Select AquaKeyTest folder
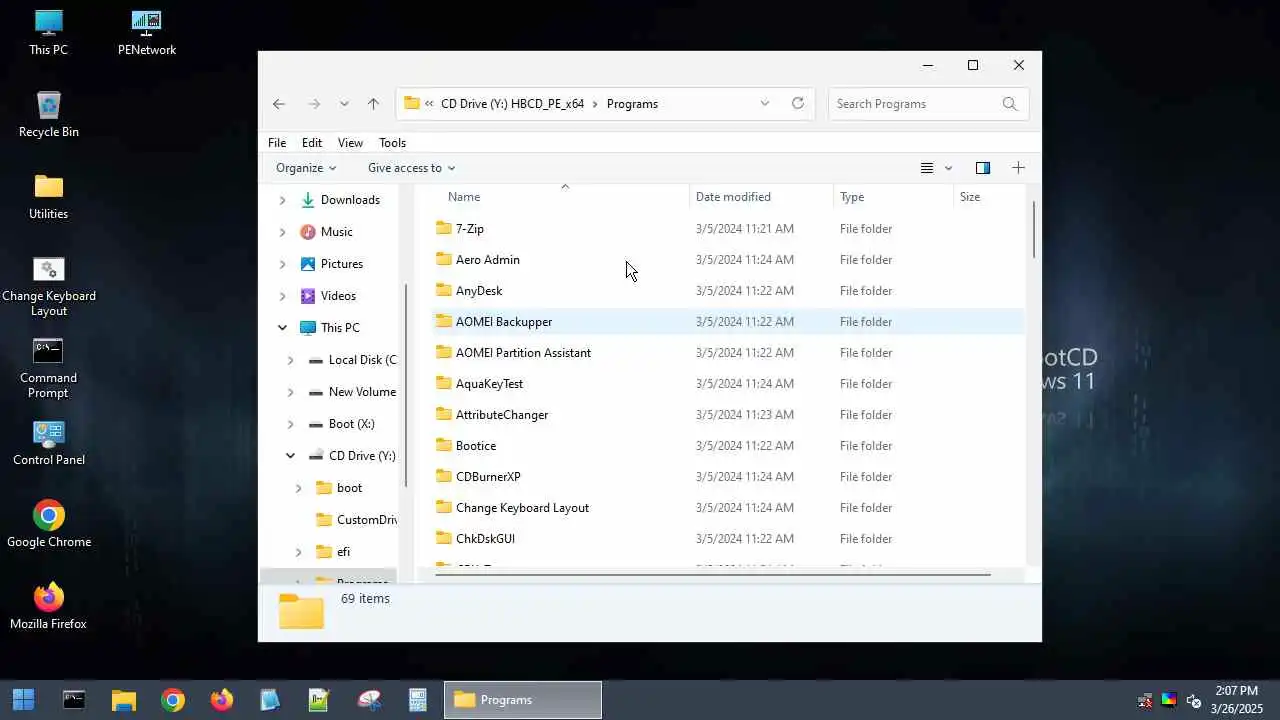1280x720 pixels. [729, 384]
